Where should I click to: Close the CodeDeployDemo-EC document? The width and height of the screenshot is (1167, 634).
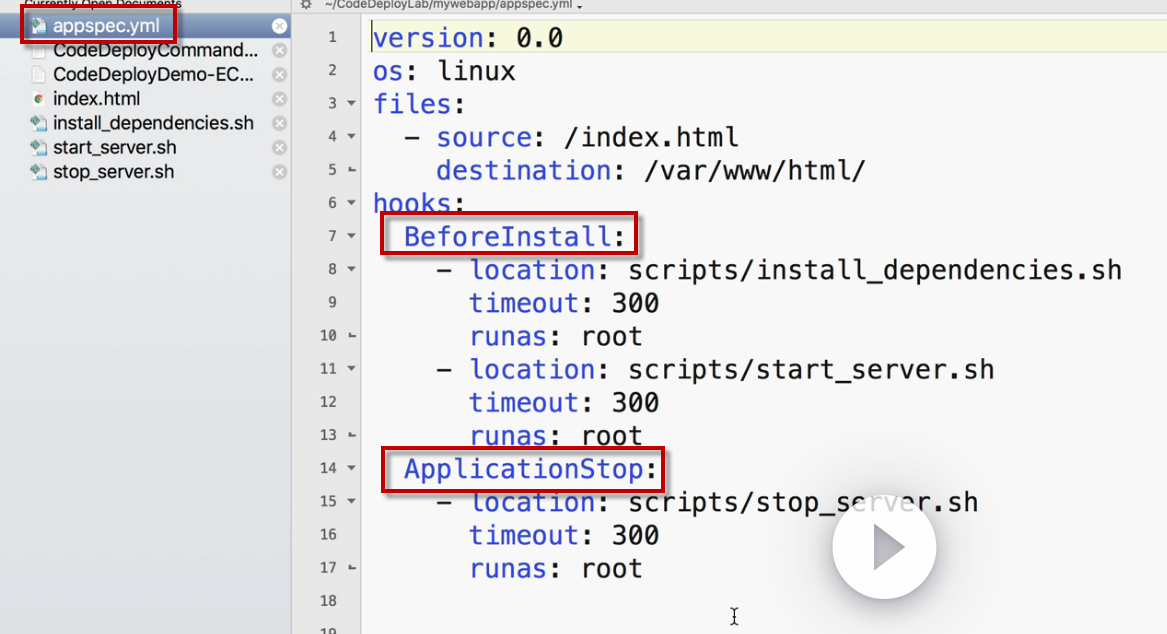pos(279,74)
